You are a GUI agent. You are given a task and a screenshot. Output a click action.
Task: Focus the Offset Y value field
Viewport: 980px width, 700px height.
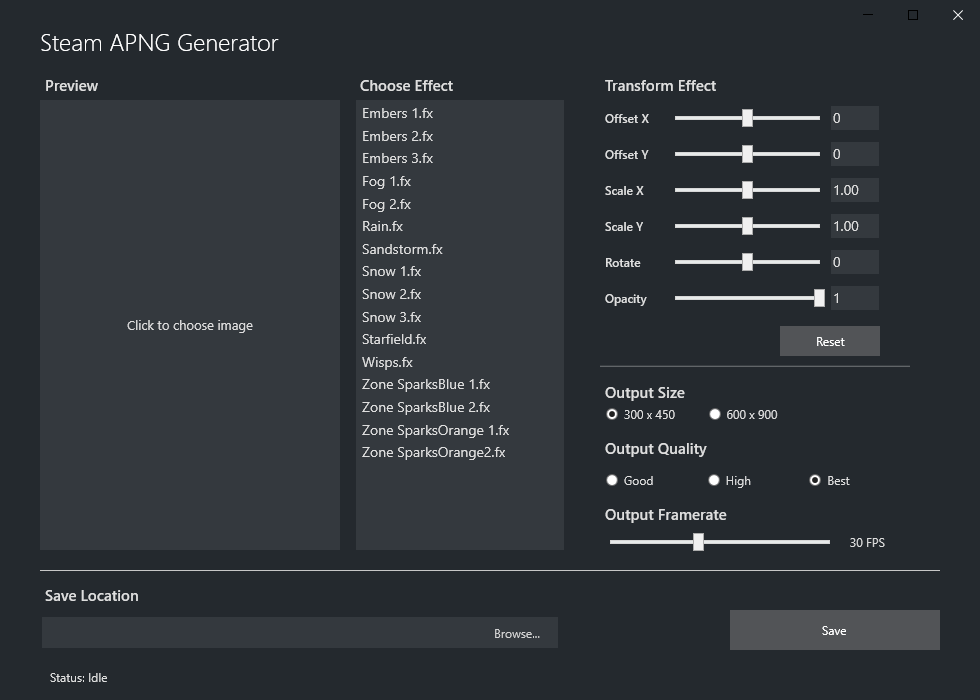coord(854,154)
